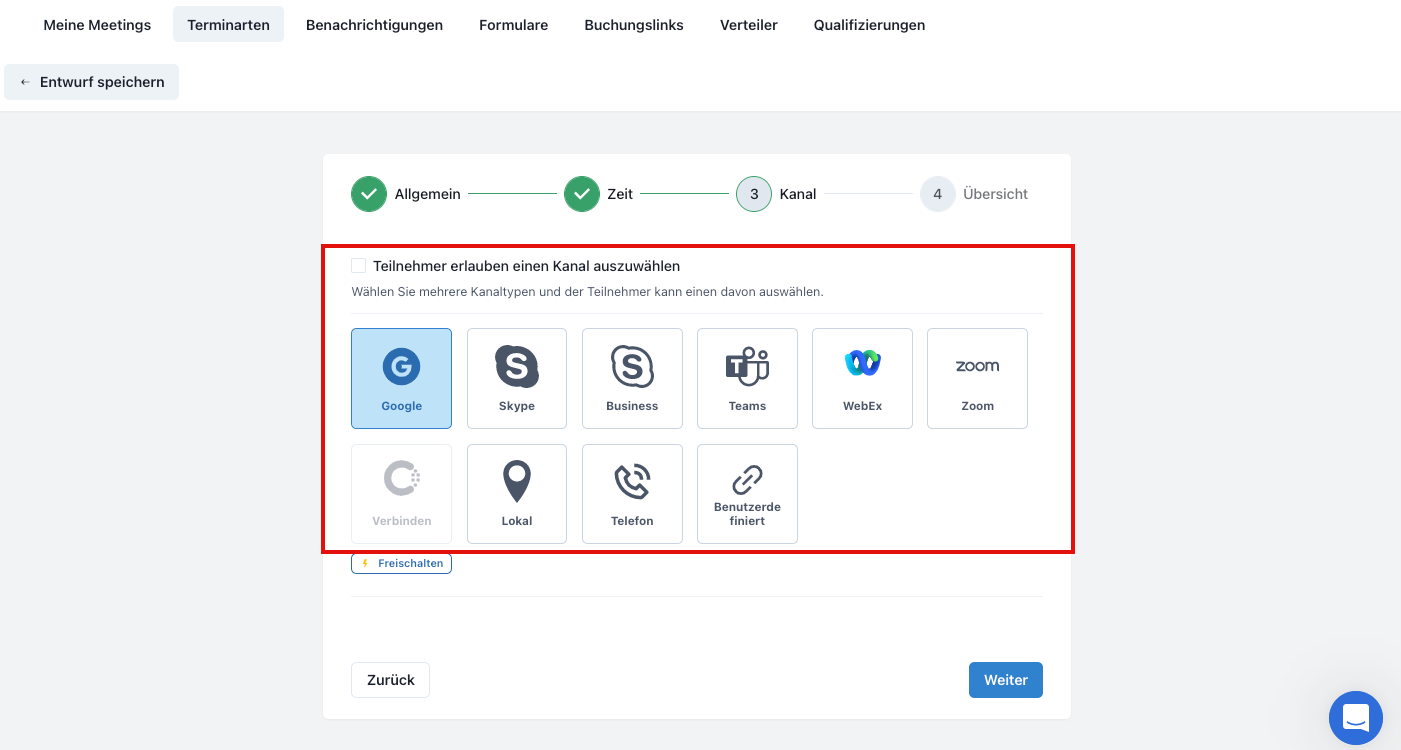
Task: Open the Meine Meetings tab
Action: pos(97,25)
